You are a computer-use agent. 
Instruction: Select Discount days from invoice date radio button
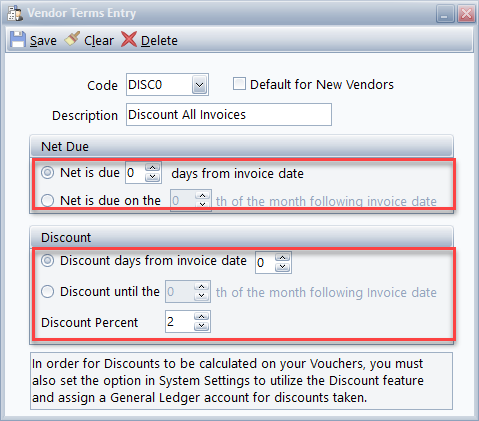47,260
